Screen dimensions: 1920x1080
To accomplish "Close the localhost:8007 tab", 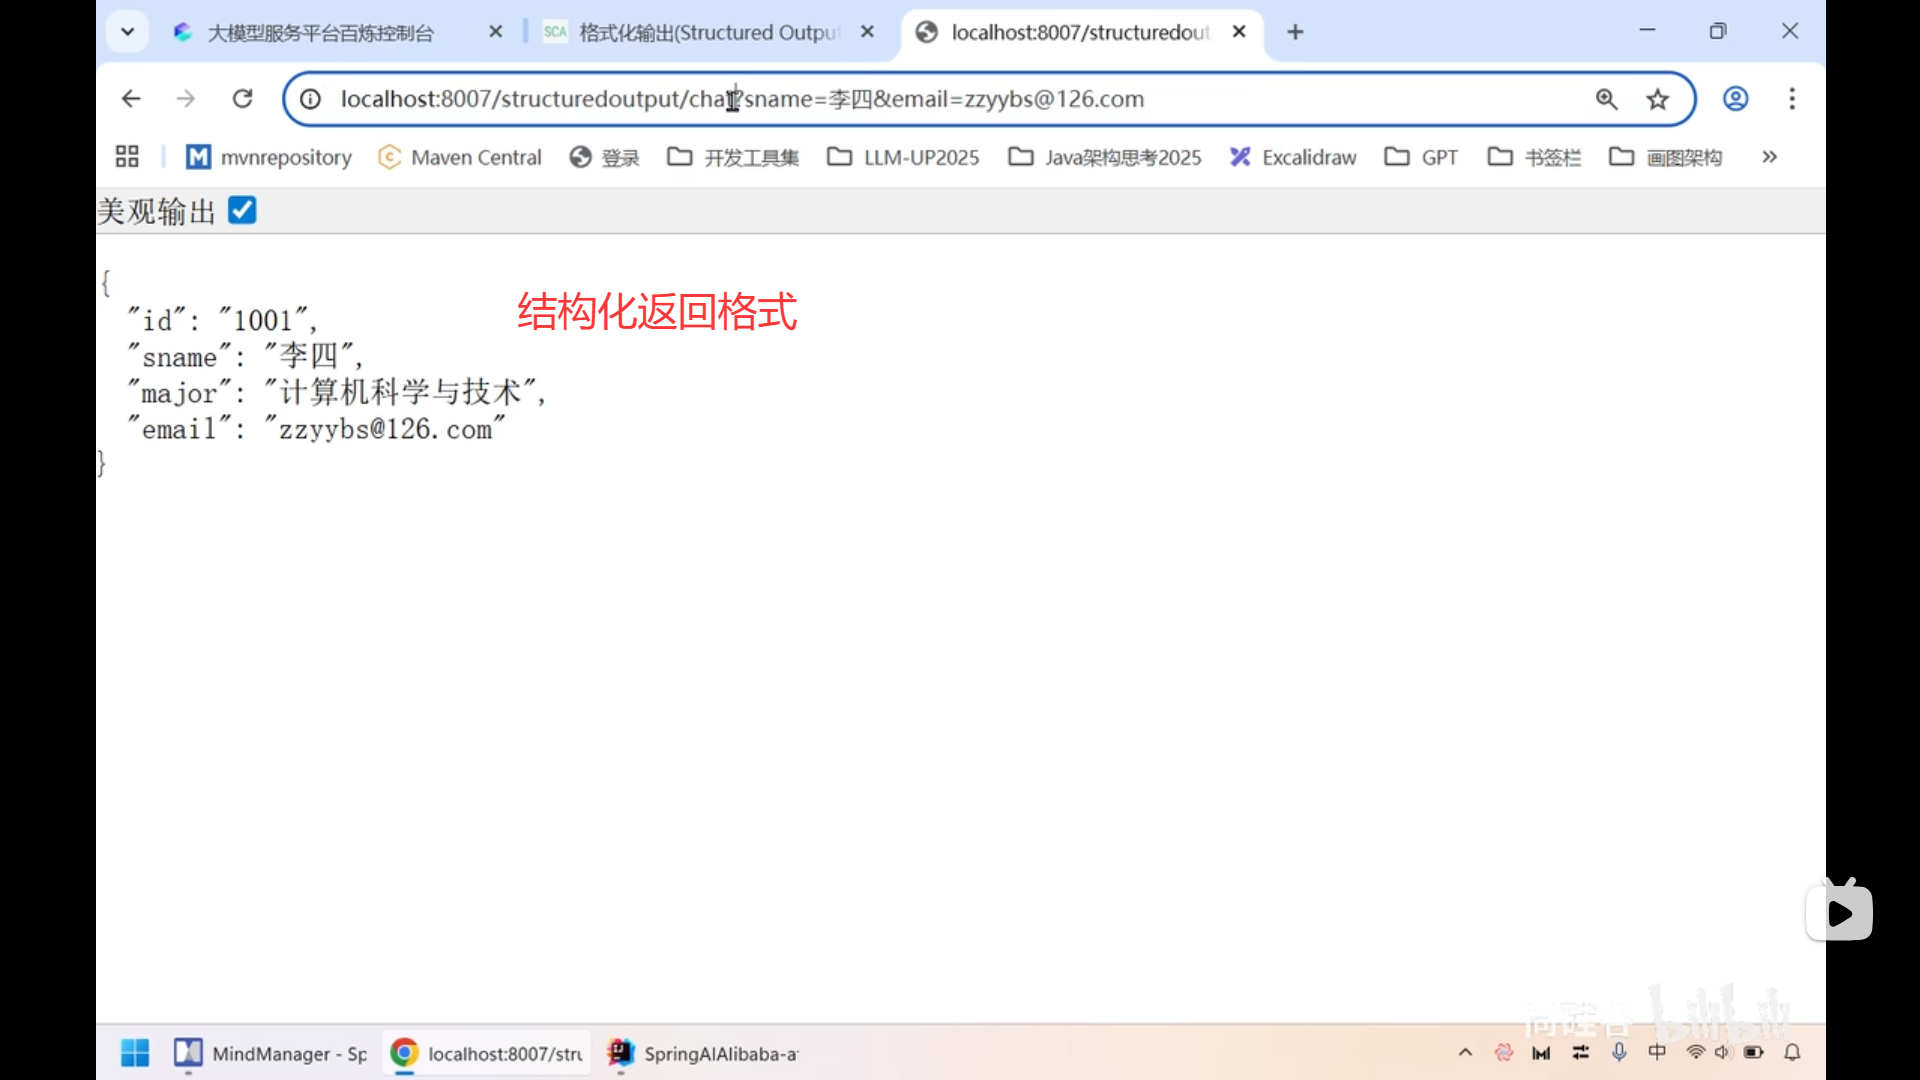I will (1239, 32).
